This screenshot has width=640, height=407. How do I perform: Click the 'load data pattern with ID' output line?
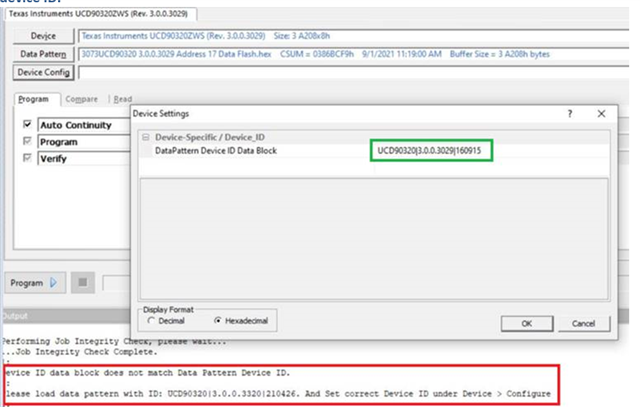point(278,394)
